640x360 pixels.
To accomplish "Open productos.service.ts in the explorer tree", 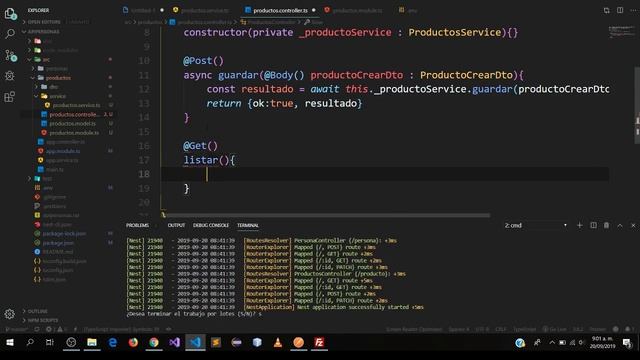I will [76, 105].
